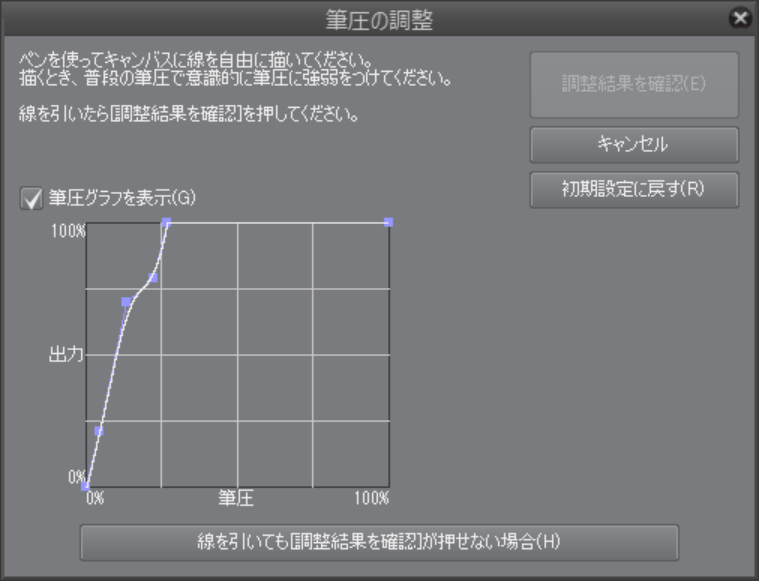Select the curve control point at graph origin
This screenshot has height=581, width=759.
(x=85, y=486)
